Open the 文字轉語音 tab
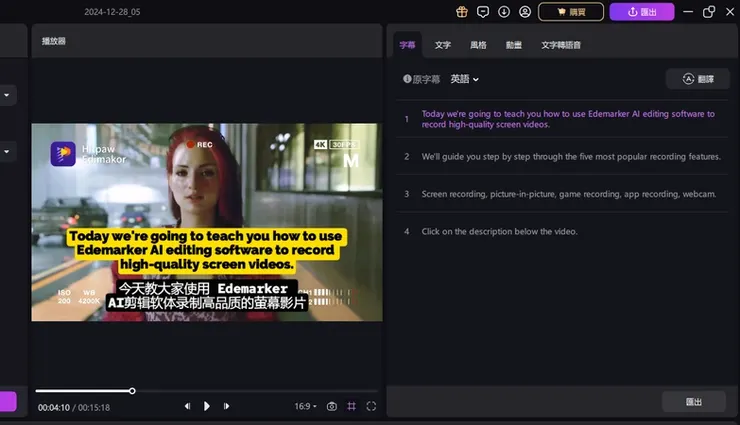 click(561, 45)
